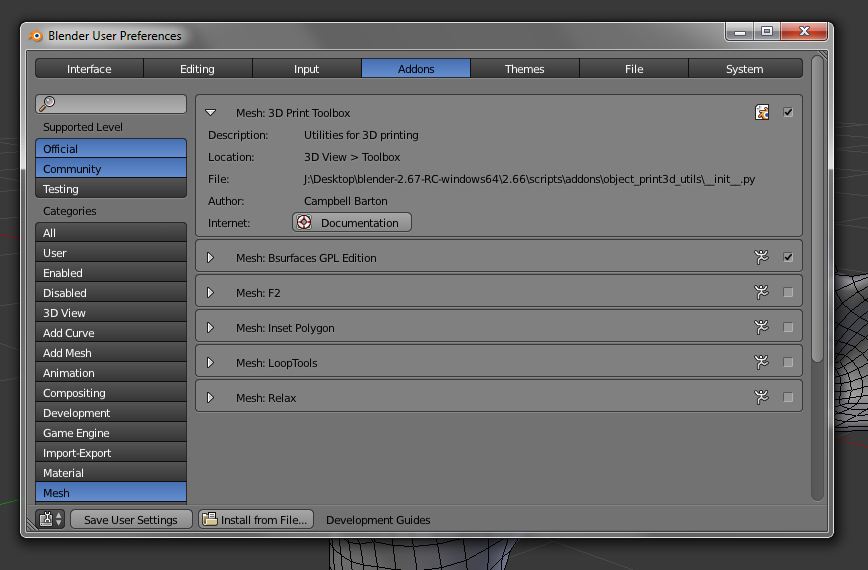
Task: Collapse the 3D Print Toolbox details
Action: 210,112
